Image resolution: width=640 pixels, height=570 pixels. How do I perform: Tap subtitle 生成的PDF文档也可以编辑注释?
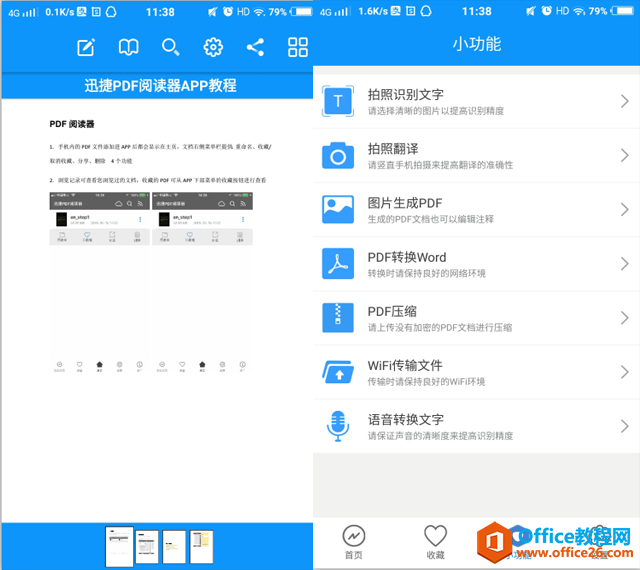point(431,219)
